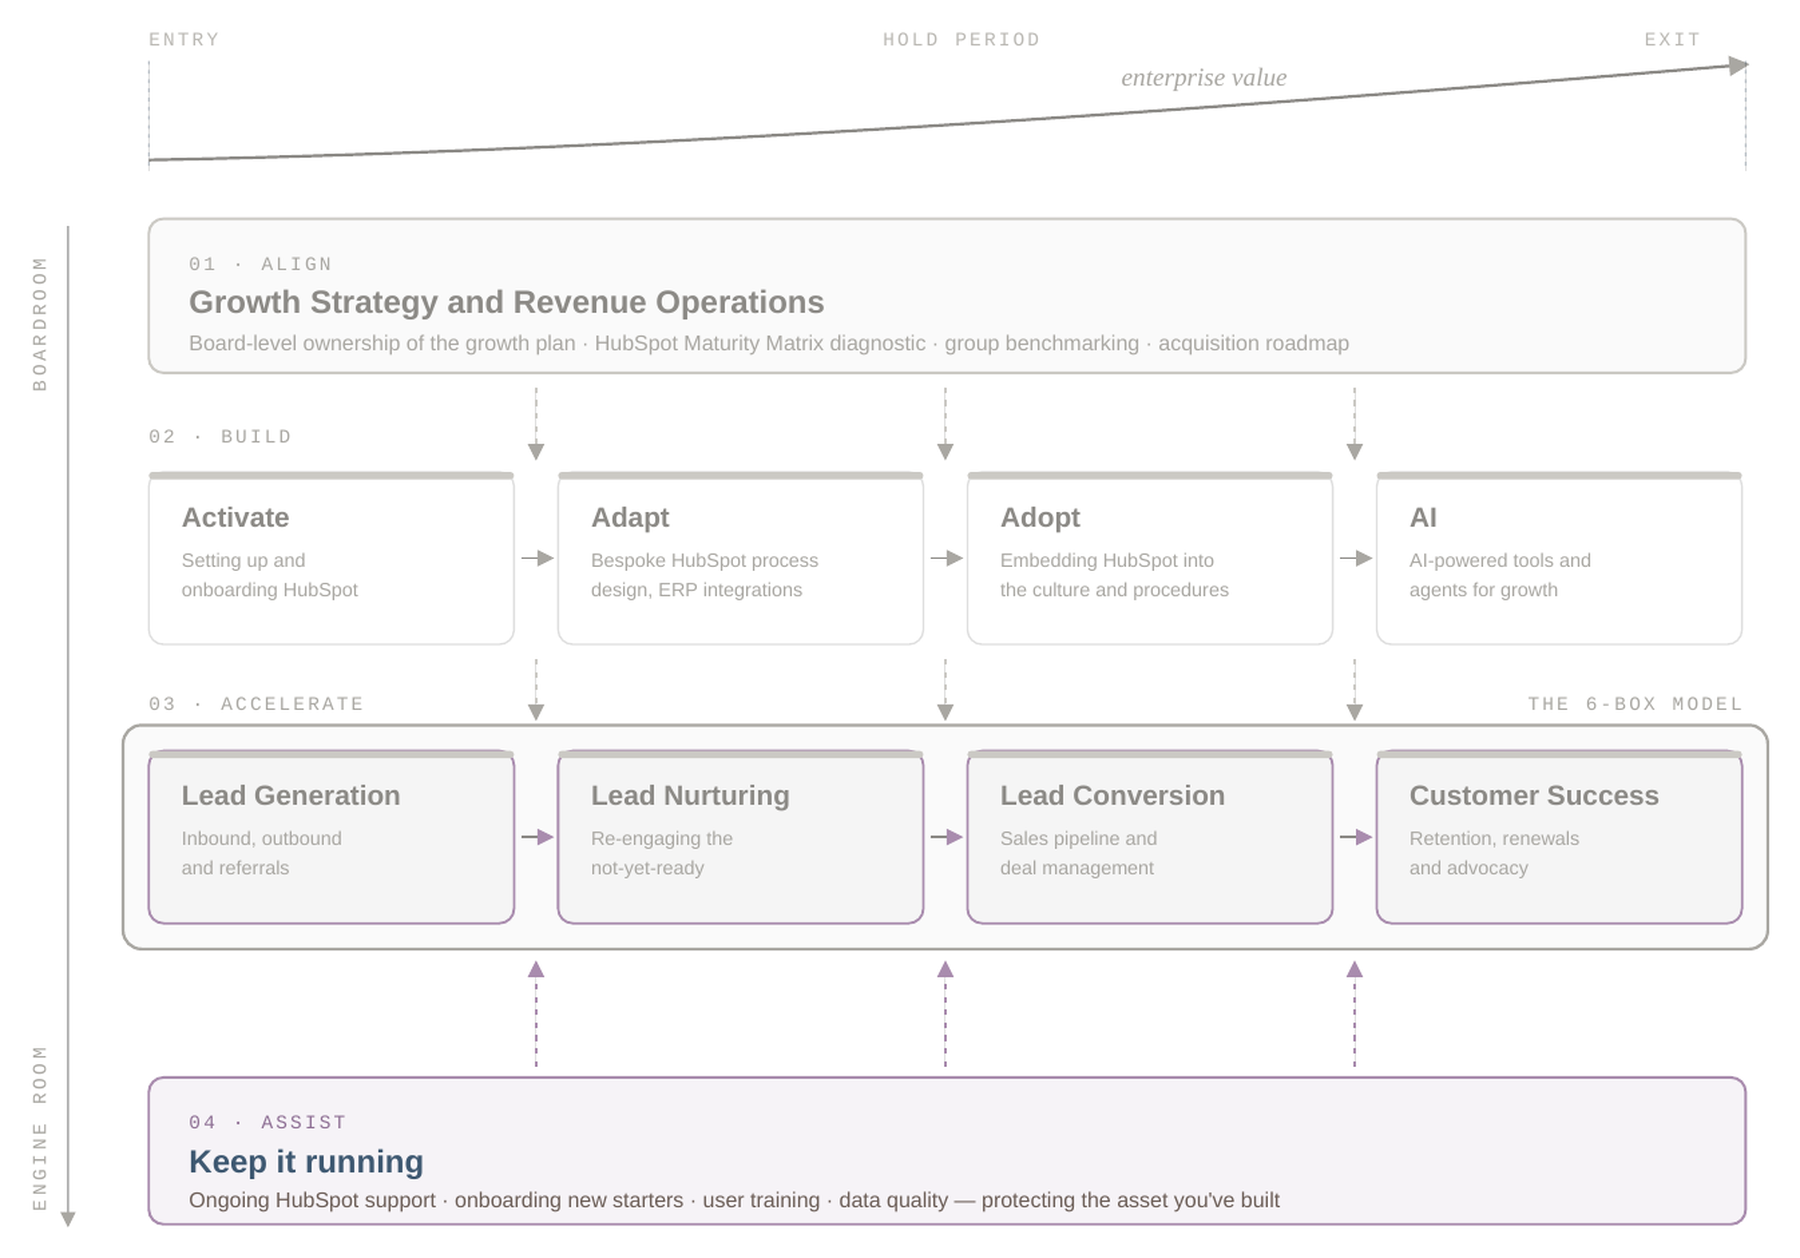Click arrow from Lead Conversion to Customer Success
Image resolution: width=1800 pixels, height=1258 pixels.
click(x=1355, y=837)
